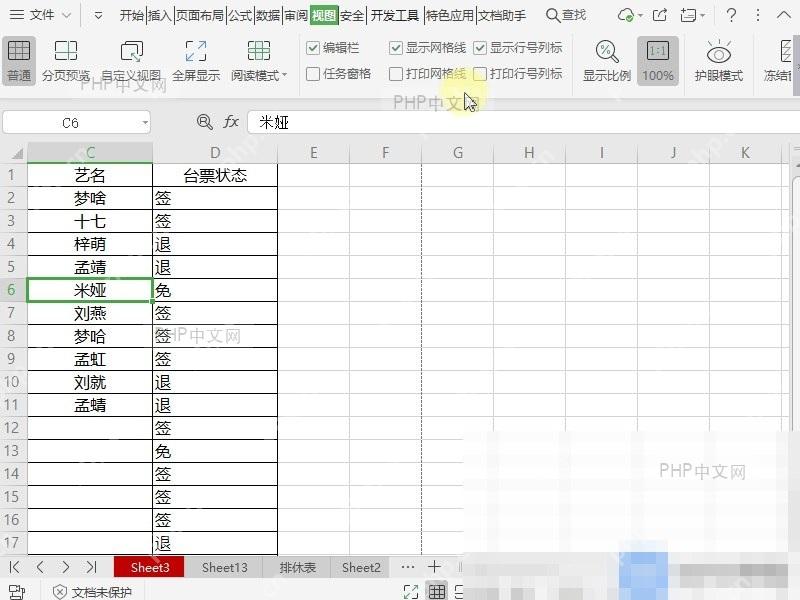
Task: Click status bar normal grid view icon
Action: click(x=437, y=592)
